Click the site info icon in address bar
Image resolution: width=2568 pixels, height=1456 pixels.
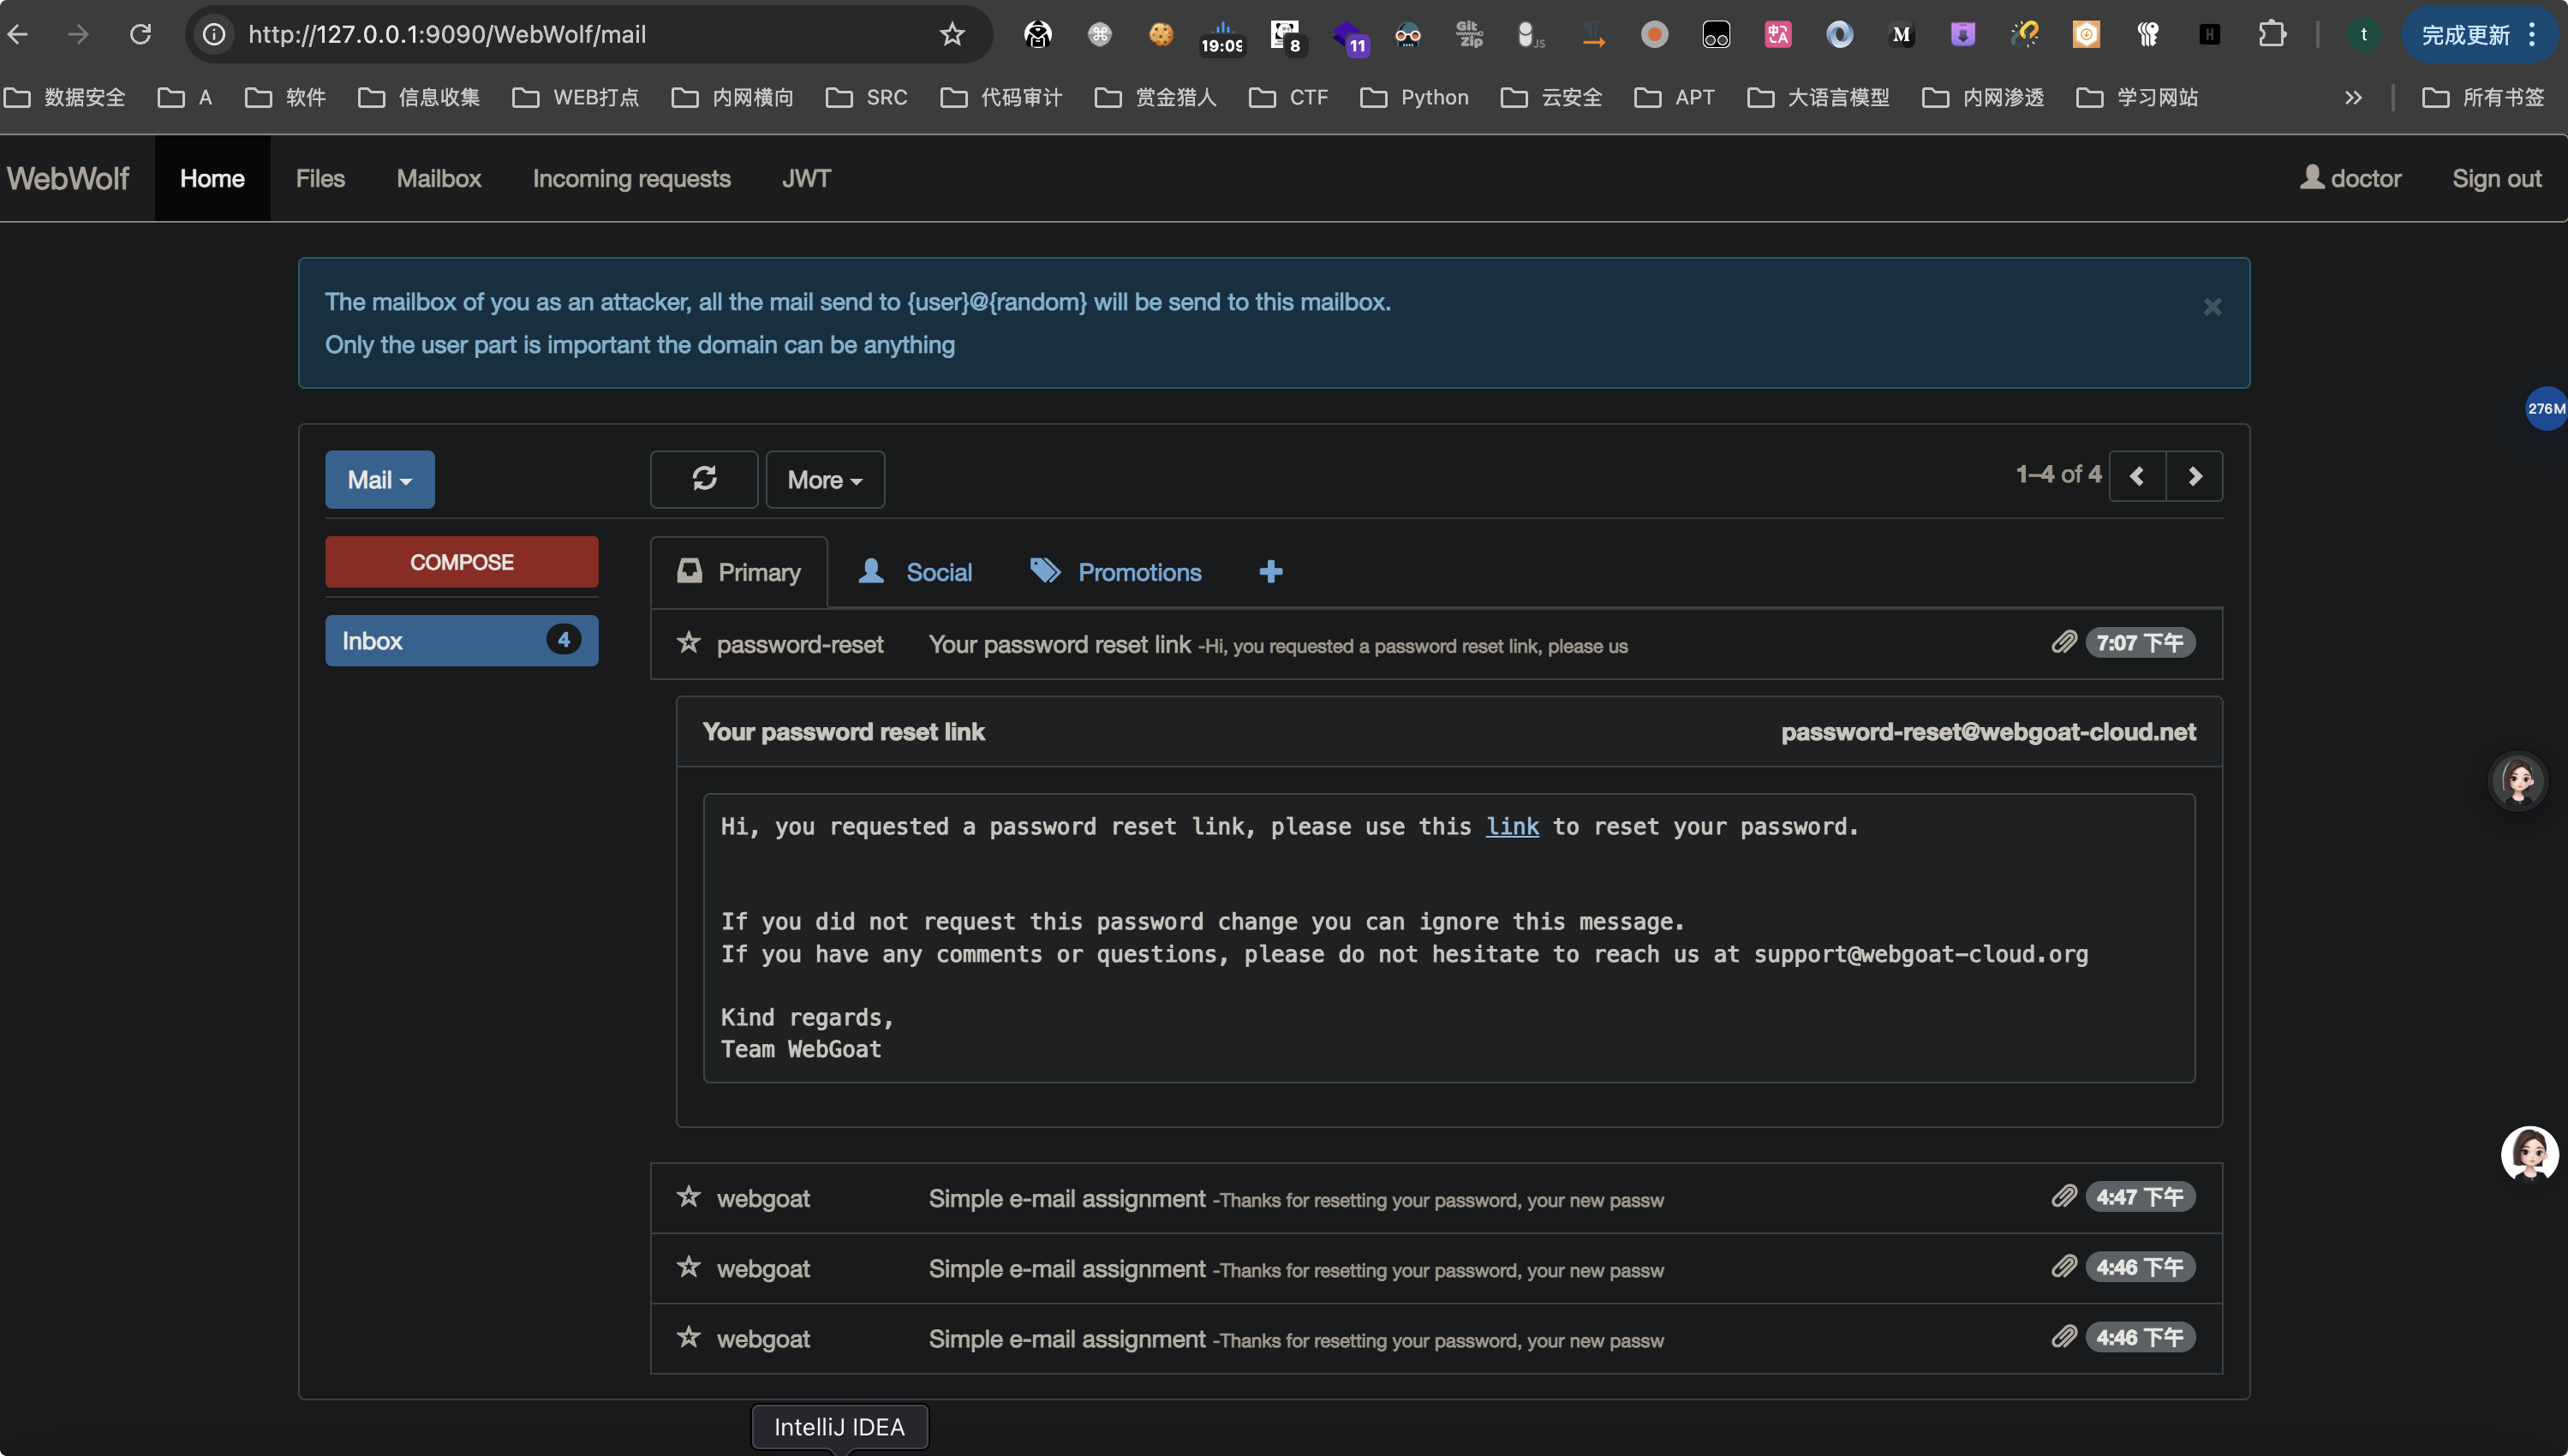point(214,34)
